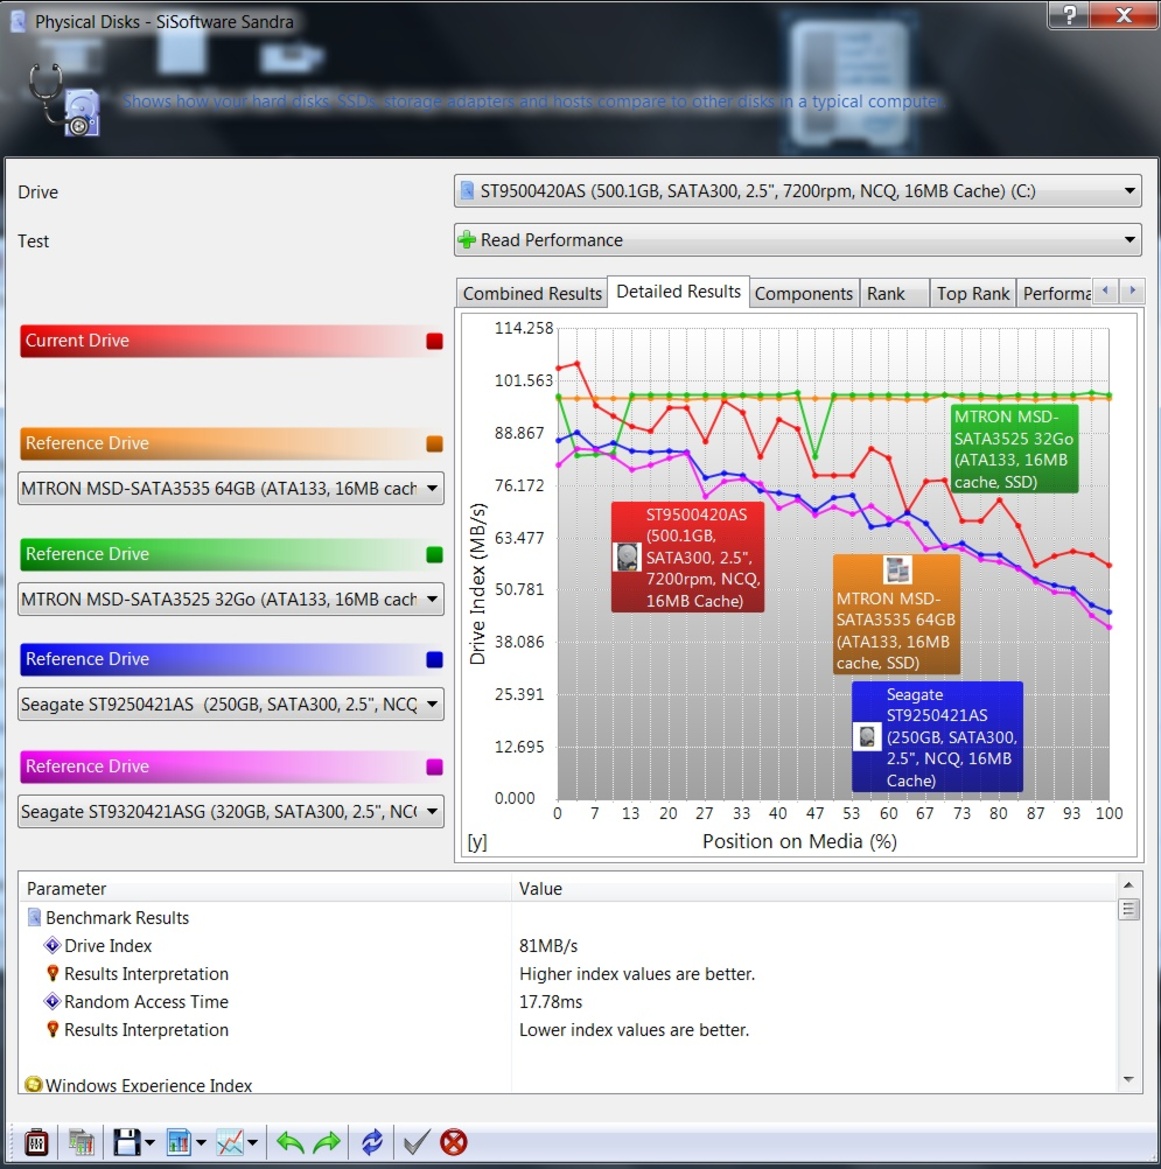Click the Windows Experience Index icon
The height and width of the screenshot is (1169, 1161).
[33, 1084]
